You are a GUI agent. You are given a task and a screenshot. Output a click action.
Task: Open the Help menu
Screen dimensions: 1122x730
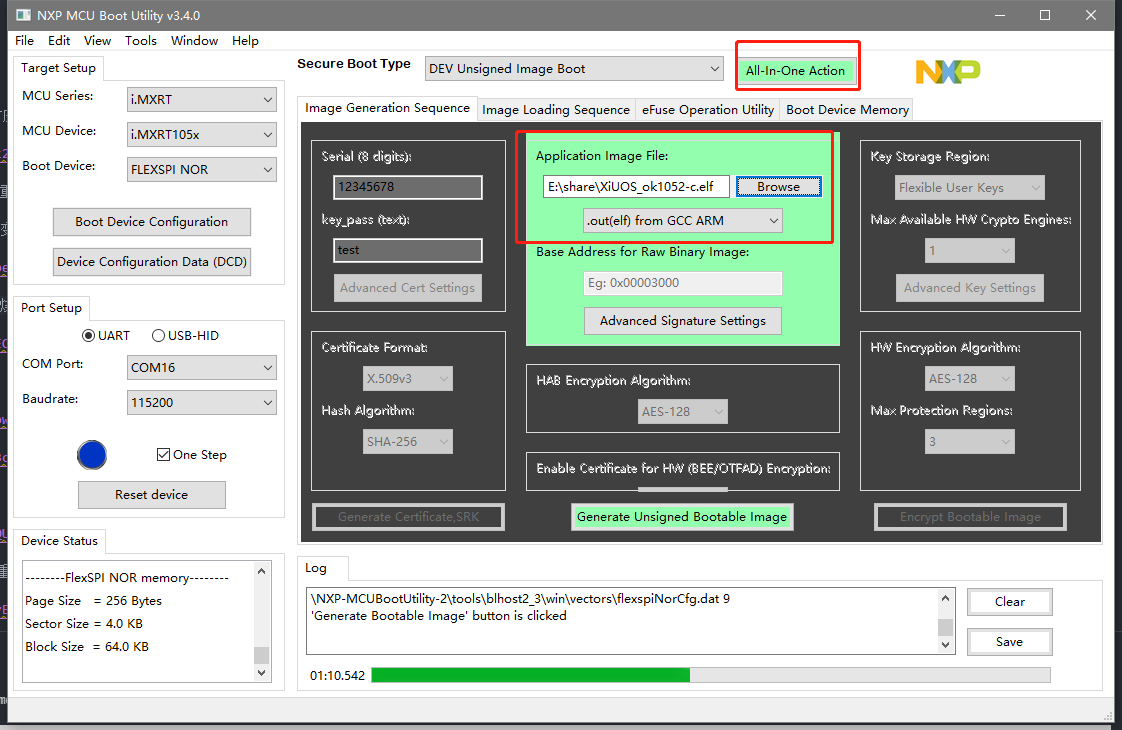click(x=245, y=41)
